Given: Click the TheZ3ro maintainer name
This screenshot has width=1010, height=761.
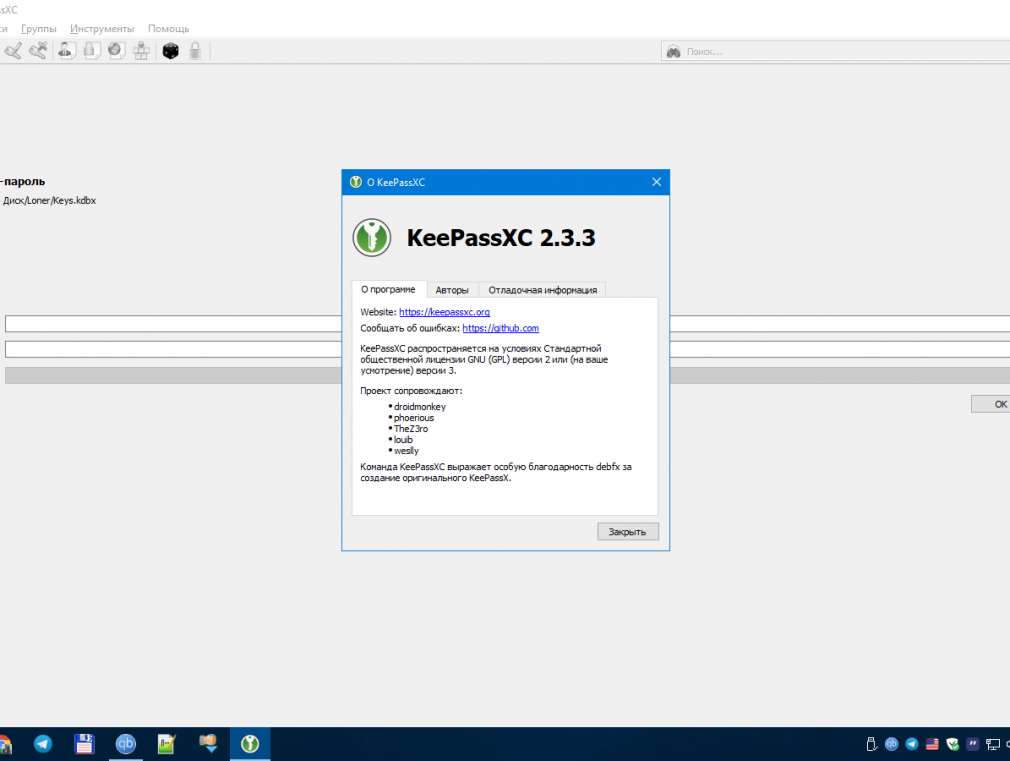Looking at the screenshot, I should 410,429.
